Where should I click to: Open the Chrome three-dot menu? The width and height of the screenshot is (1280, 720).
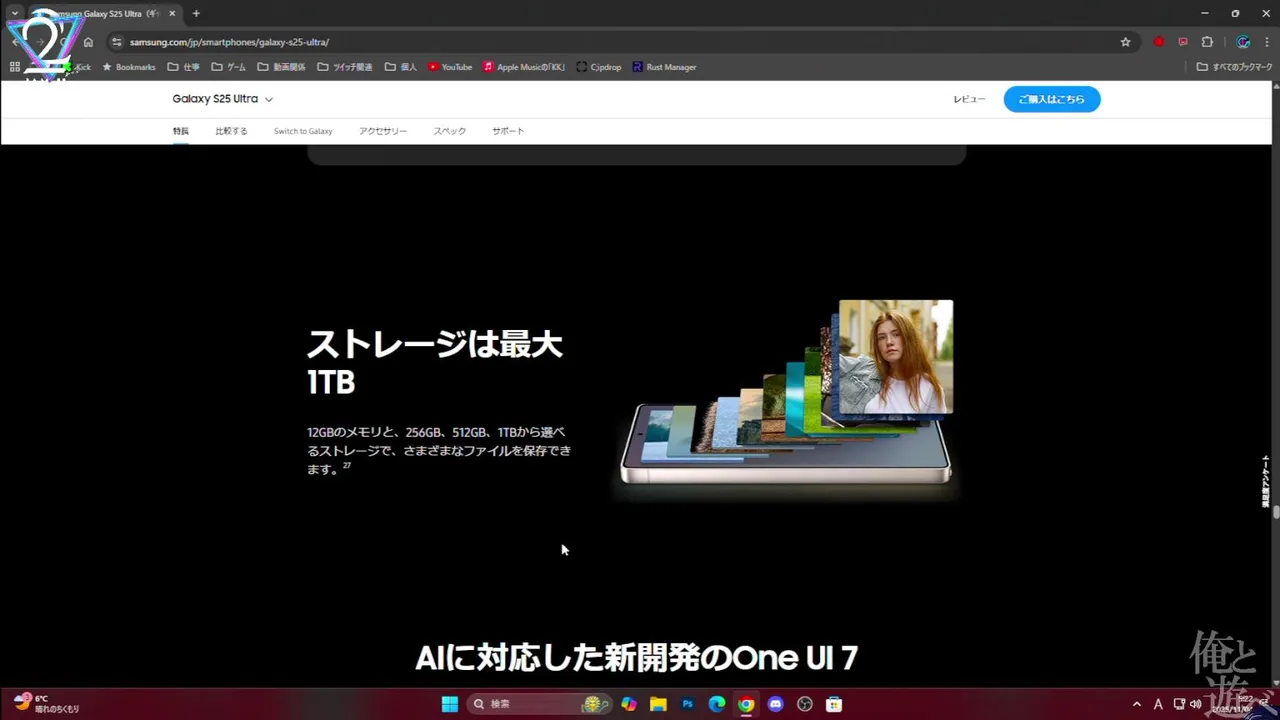(x=1266, y=42)
